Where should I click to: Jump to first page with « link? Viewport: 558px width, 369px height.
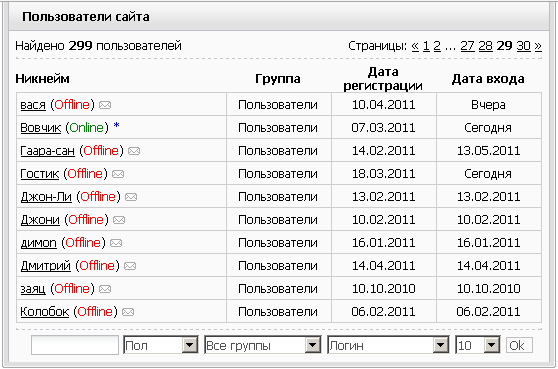pos(415,46)
